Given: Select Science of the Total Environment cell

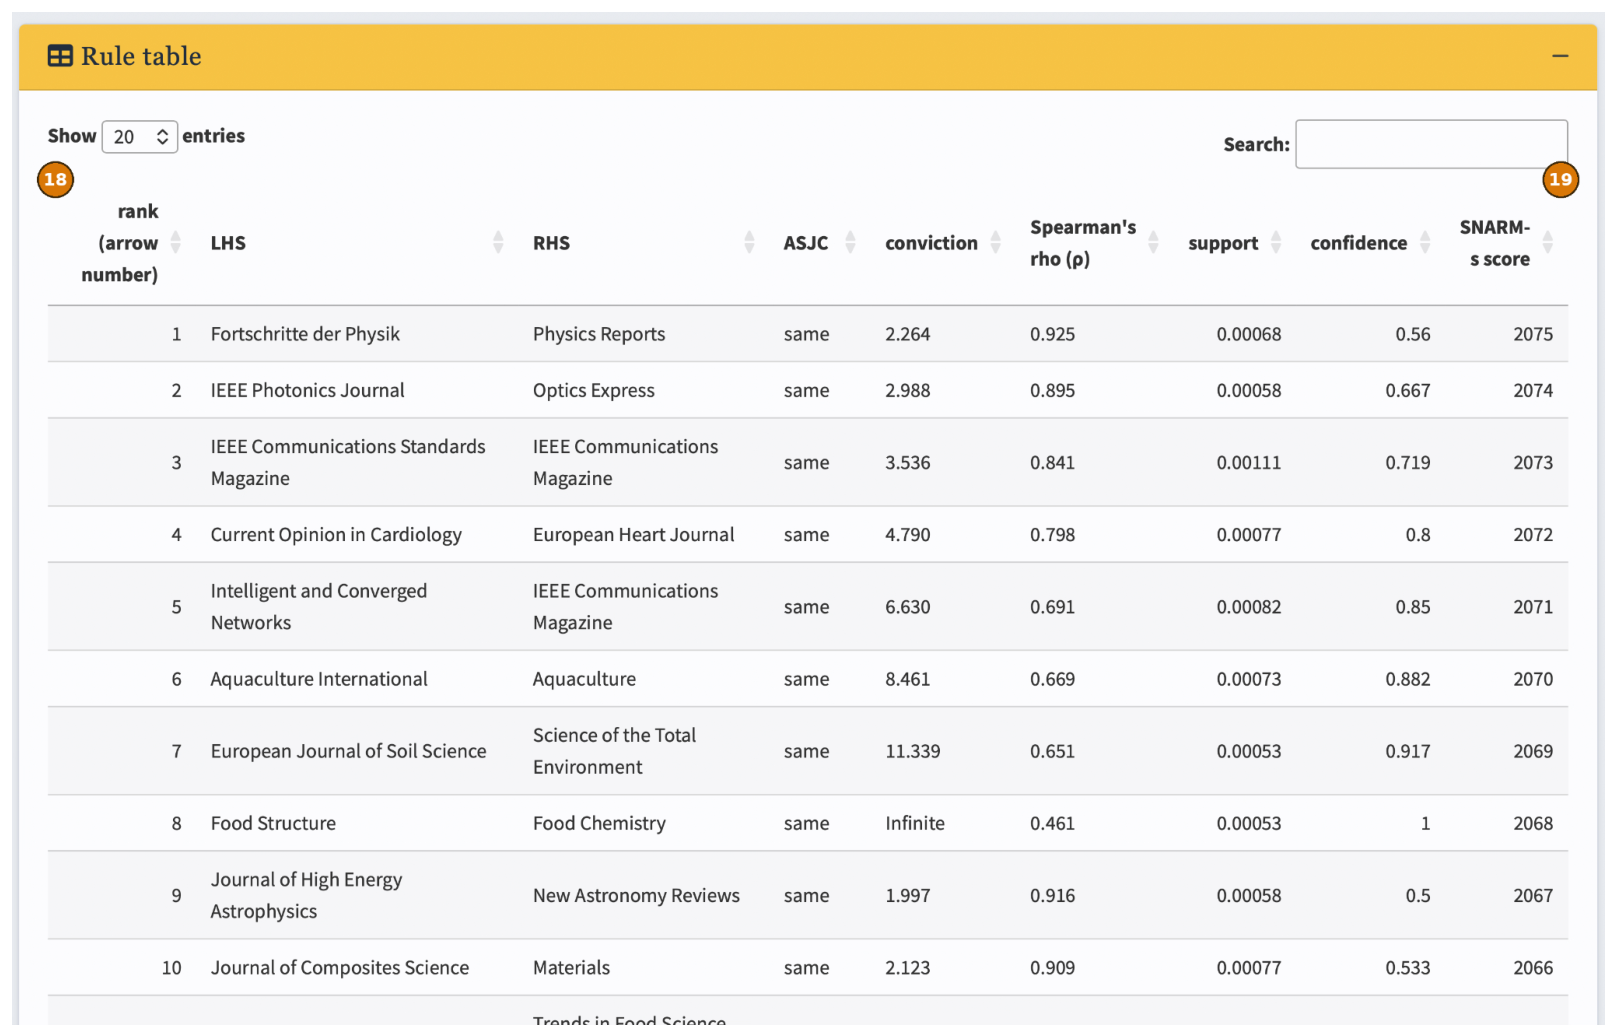Looking at the screenshot, I should [x=614, y=751].
